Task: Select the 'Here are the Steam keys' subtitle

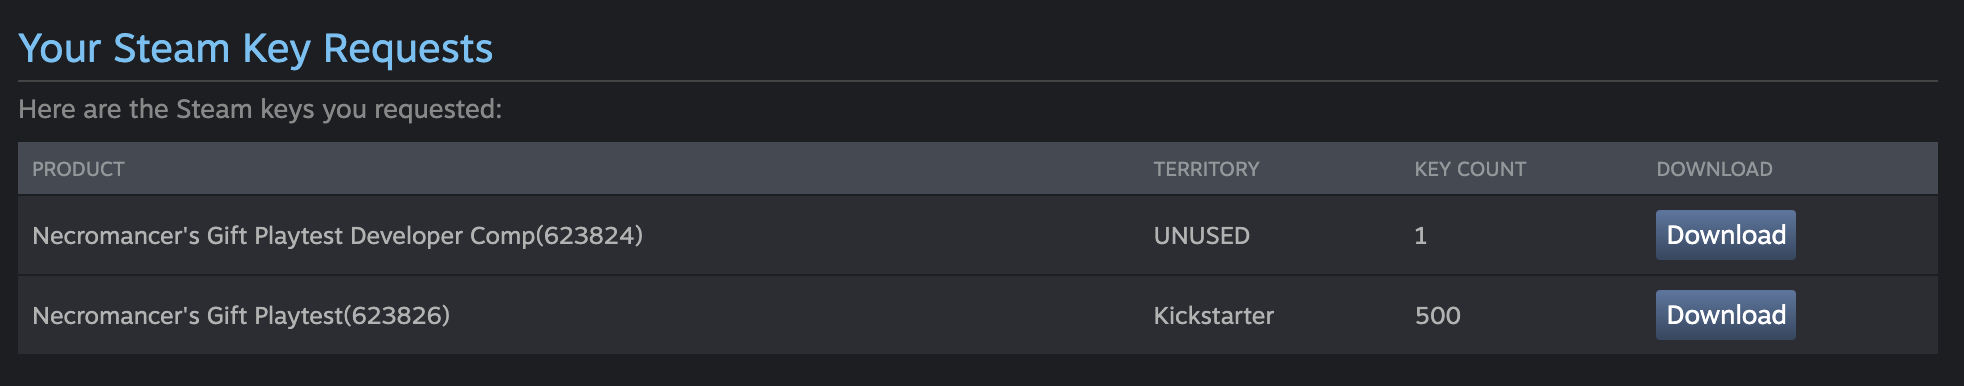Action: 260,109
